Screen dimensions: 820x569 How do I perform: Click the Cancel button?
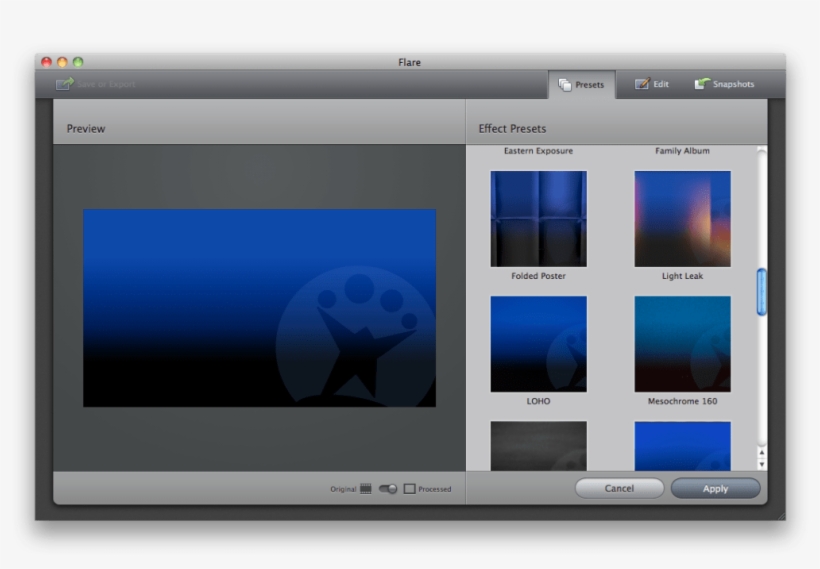[619, 488]
